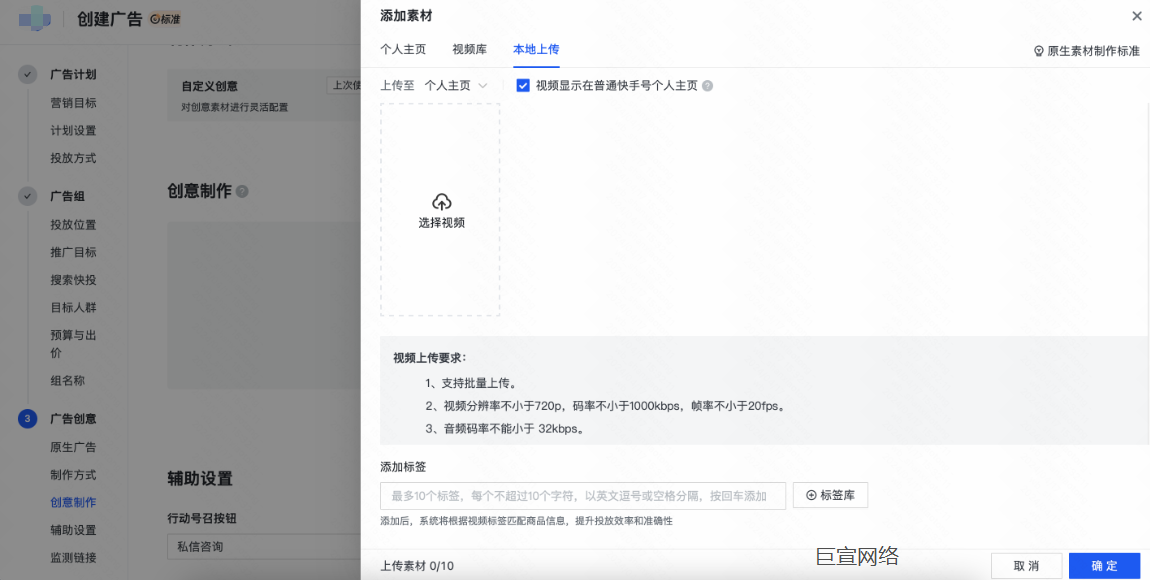The height and width of the screenshot is (580, 1150).
Task: Click the 广告计划 section heading
Action: pos(73,75)
